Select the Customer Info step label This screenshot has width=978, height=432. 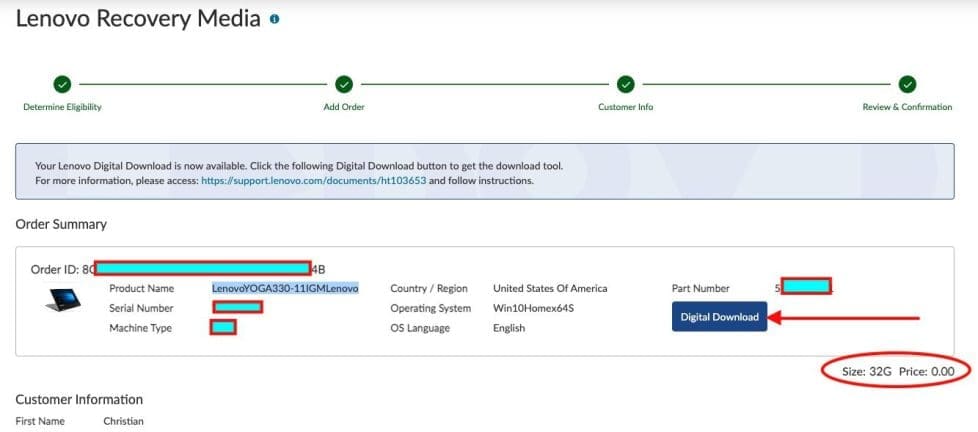[625, 107]
